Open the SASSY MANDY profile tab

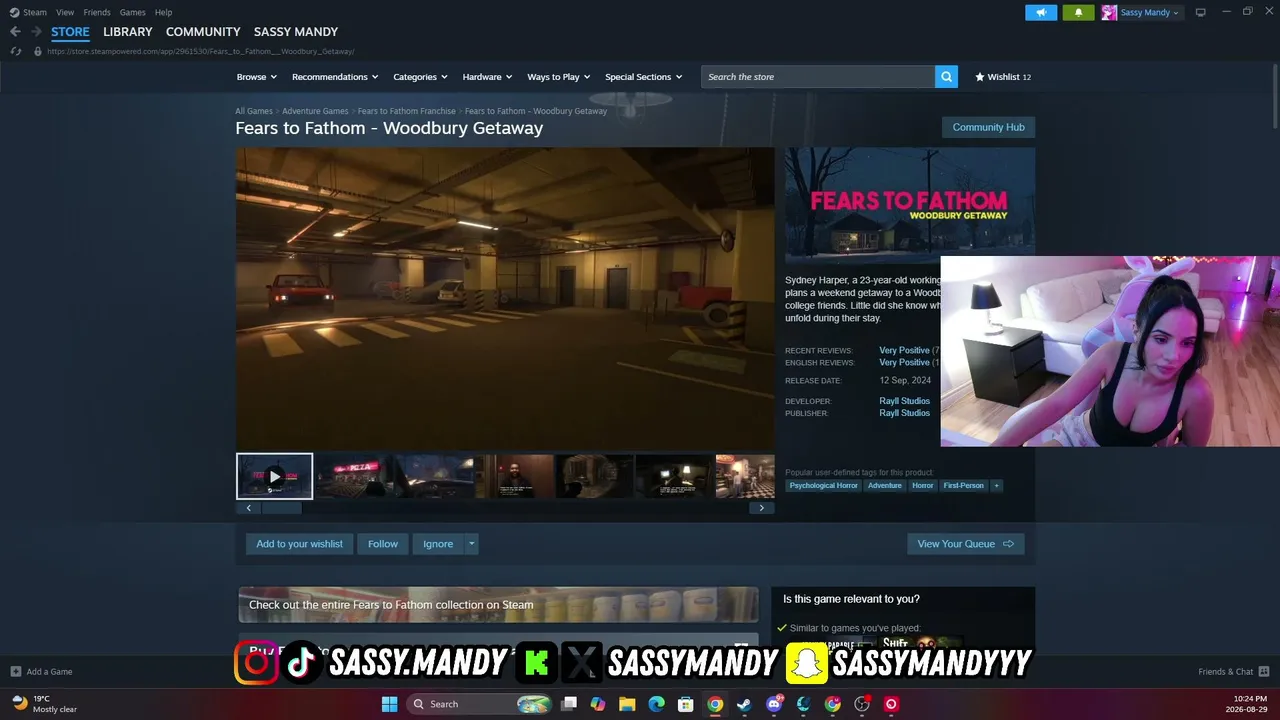click(x=296, y=32)
